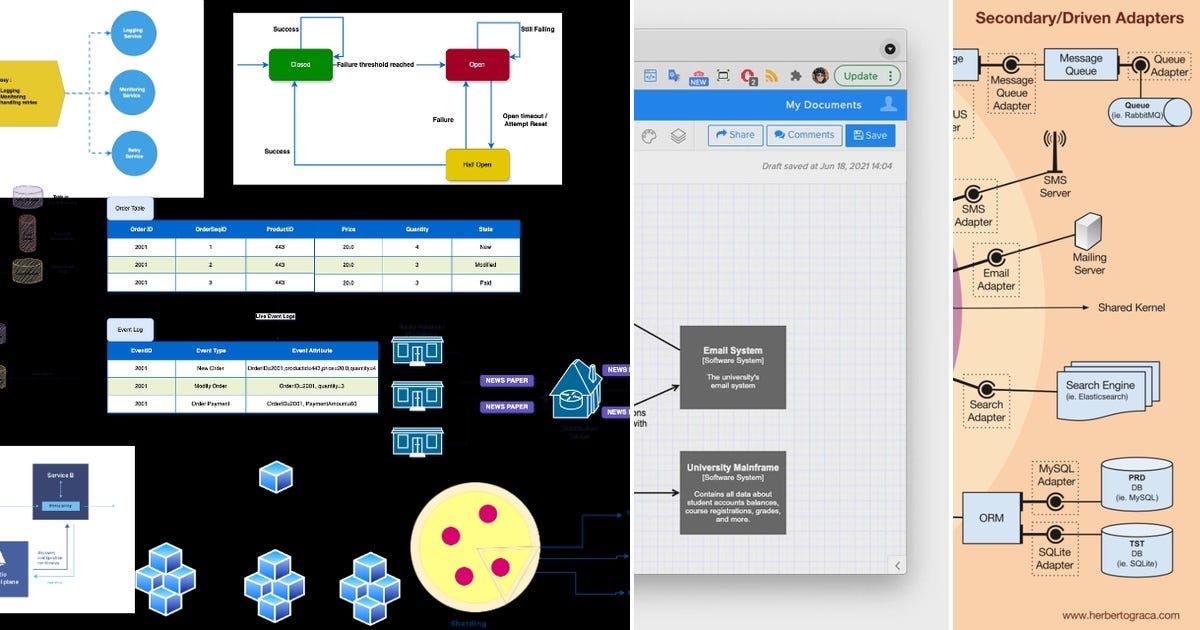Click the floppy disk icon on Save
Image resolution: width=1200 pixels, height=630 pixels.
click(x=858, y=134)
